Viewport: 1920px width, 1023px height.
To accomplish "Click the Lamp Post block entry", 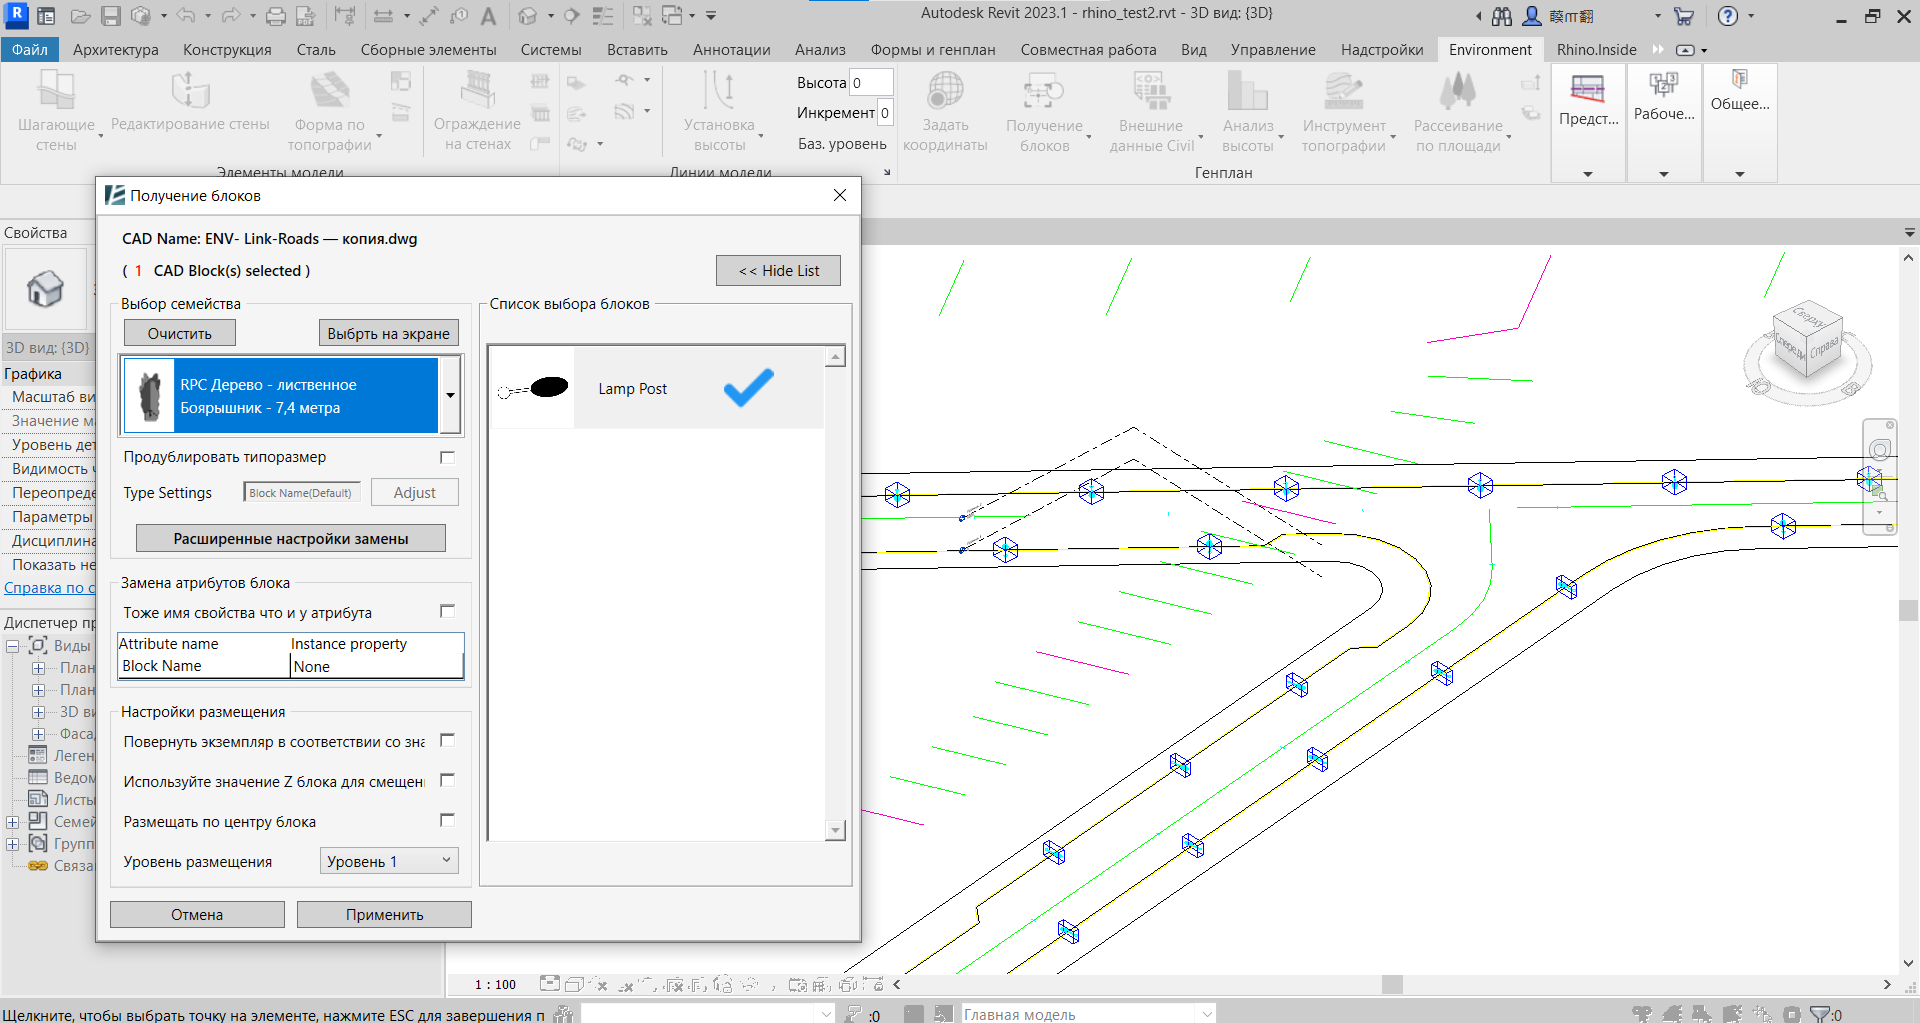I will click(x=633, y=388).
